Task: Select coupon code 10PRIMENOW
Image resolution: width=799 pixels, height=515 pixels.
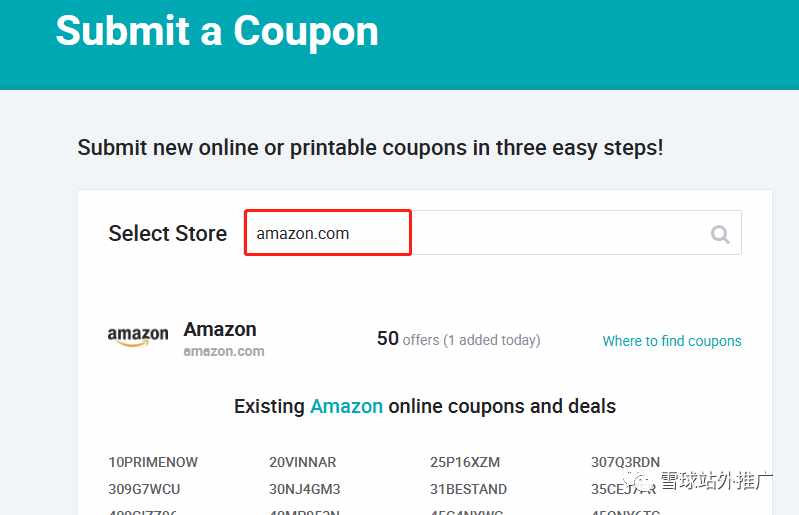Action: click(x=153, y=462)
